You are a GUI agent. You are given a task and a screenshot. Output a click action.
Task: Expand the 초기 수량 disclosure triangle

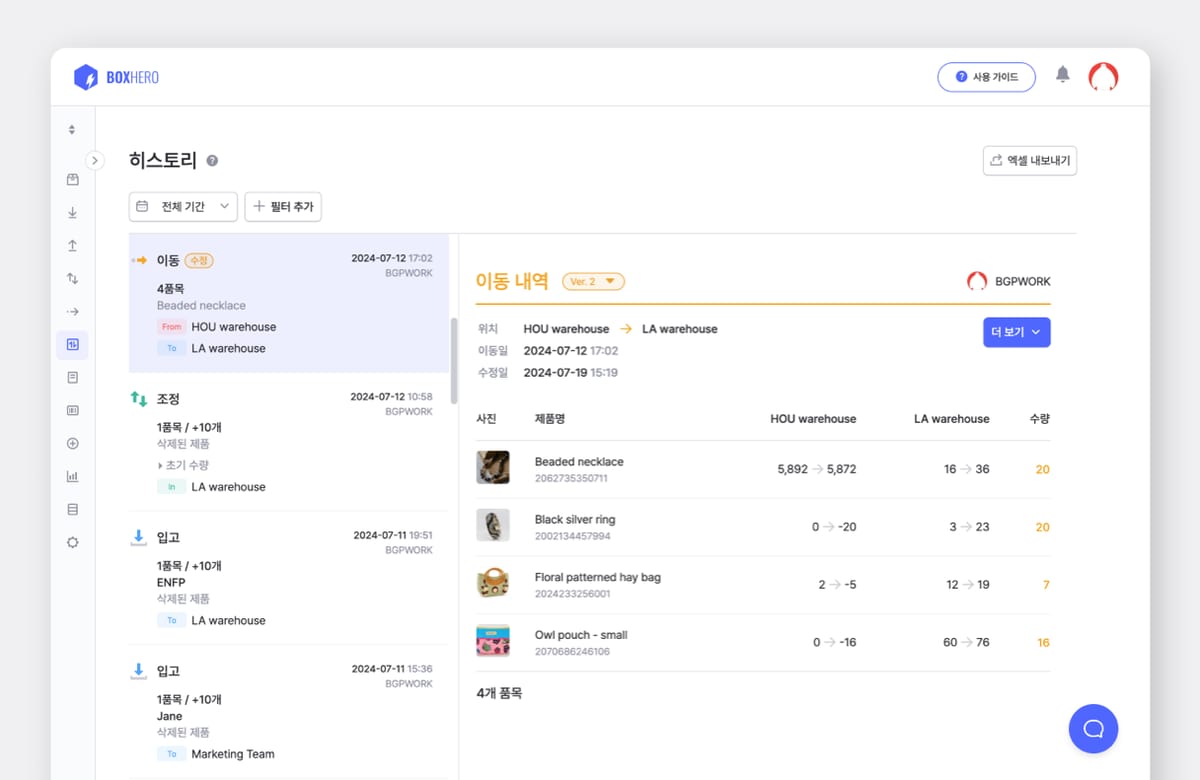(161, 466)
